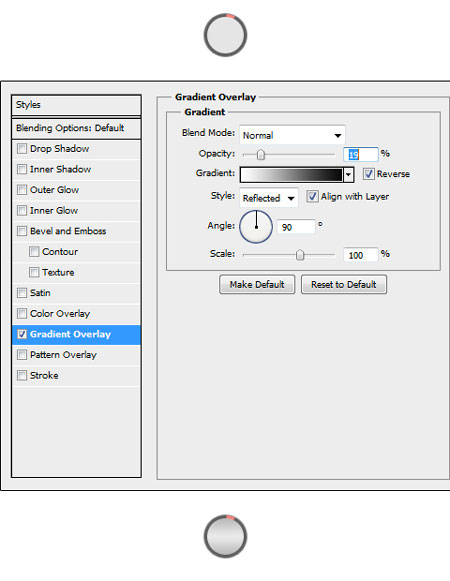Enable the Drop Shadow checkbox
The height and width of the screenshot is (581, 450).
22,149
